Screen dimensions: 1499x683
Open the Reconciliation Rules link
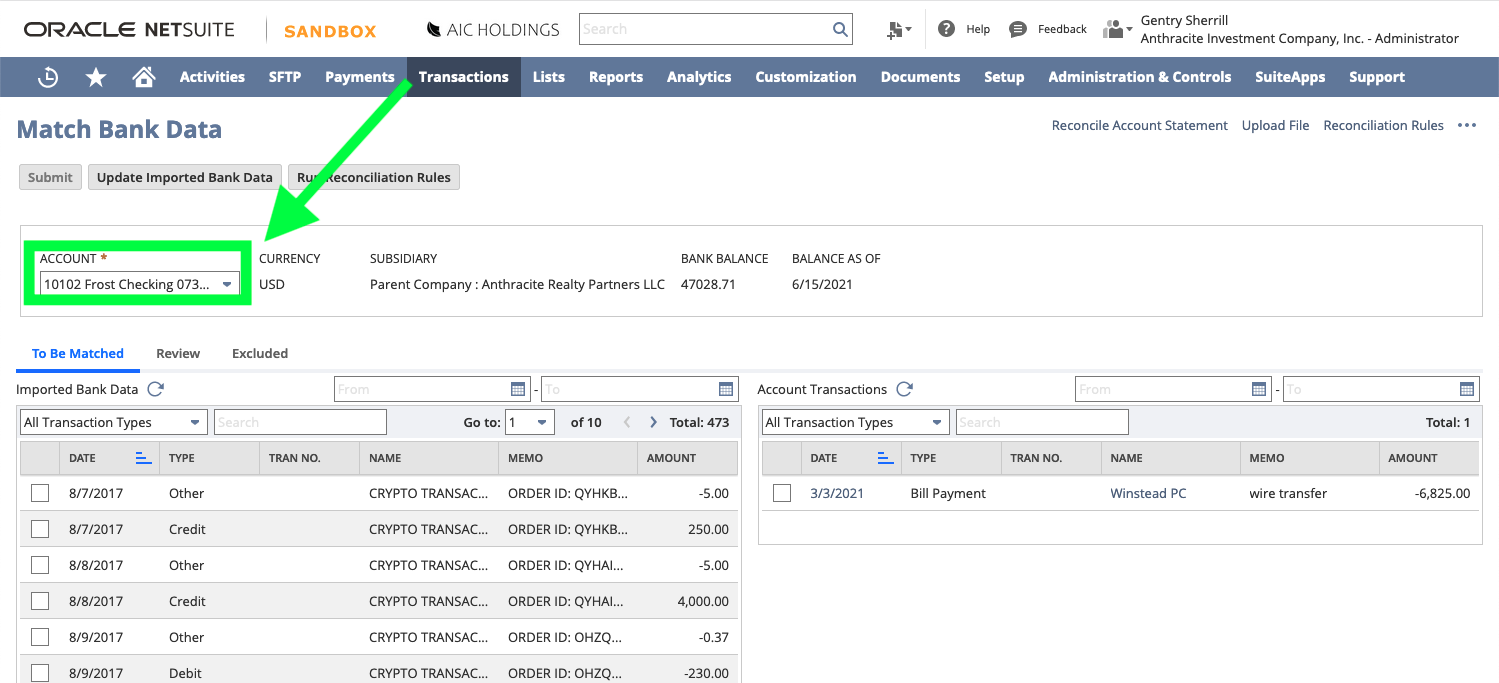coord(1384,125)
